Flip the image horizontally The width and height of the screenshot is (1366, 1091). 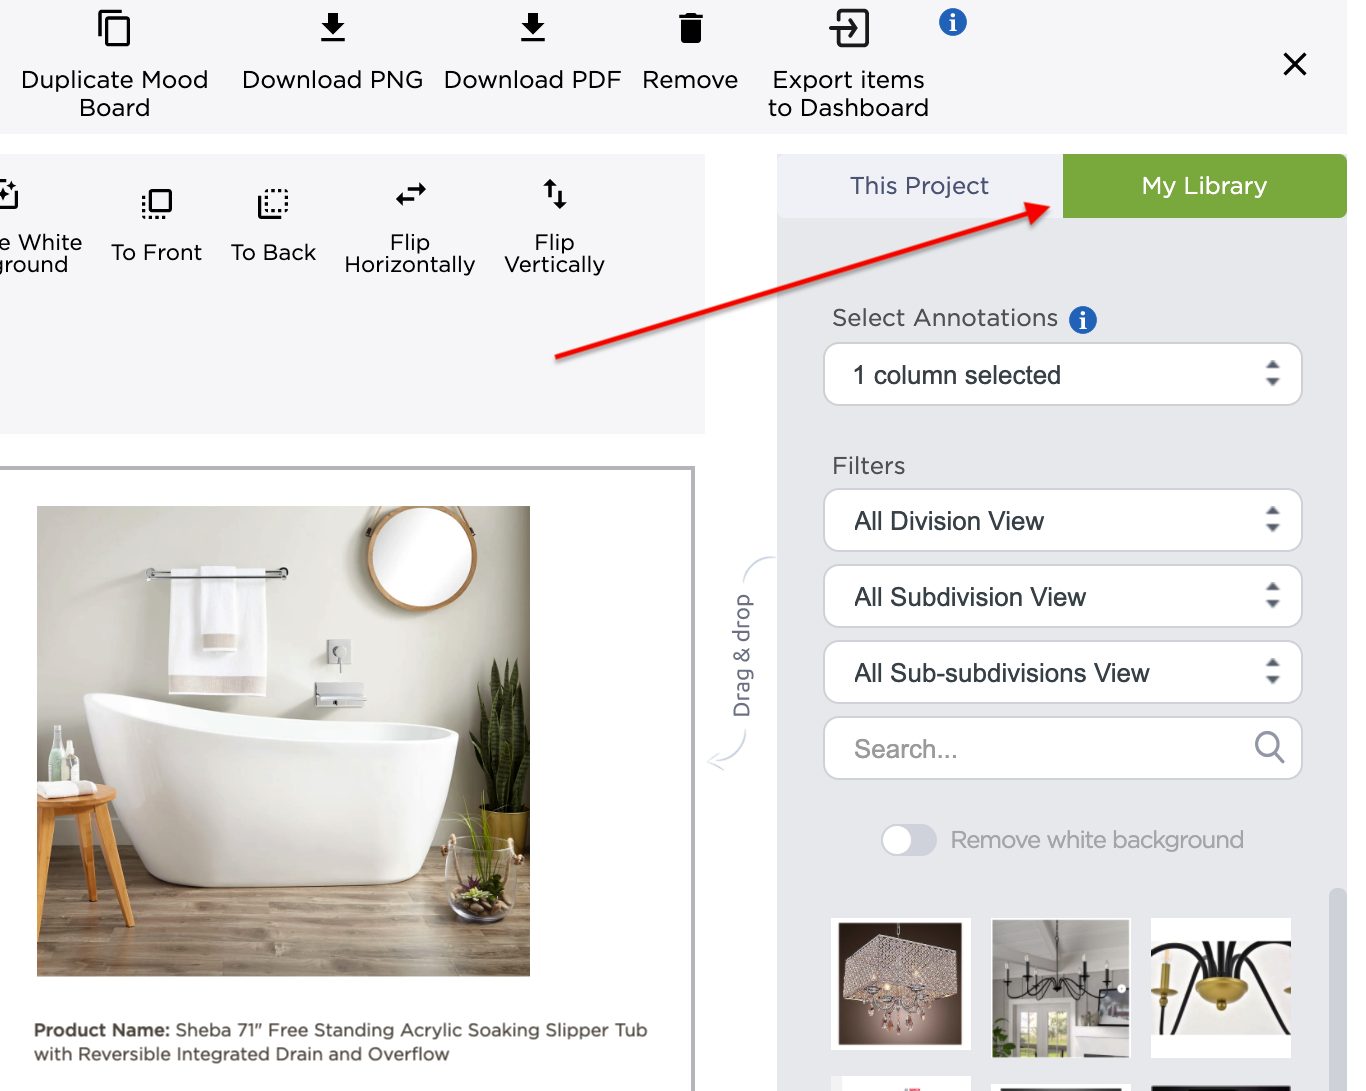pos(411,193)
